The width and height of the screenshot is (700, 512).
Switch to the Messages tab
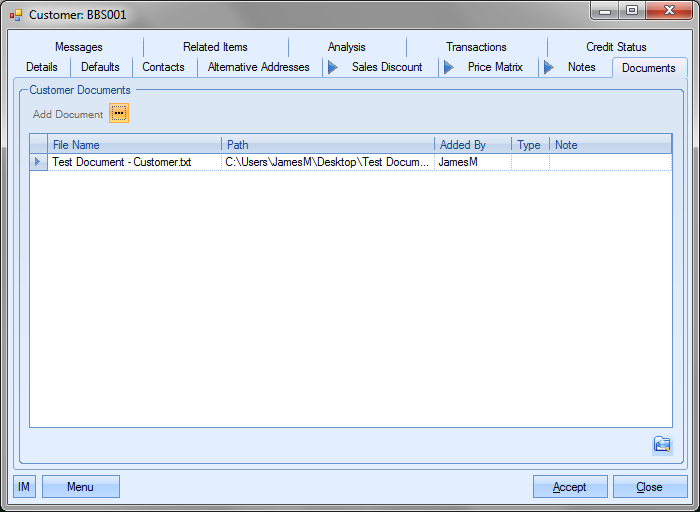78,47
